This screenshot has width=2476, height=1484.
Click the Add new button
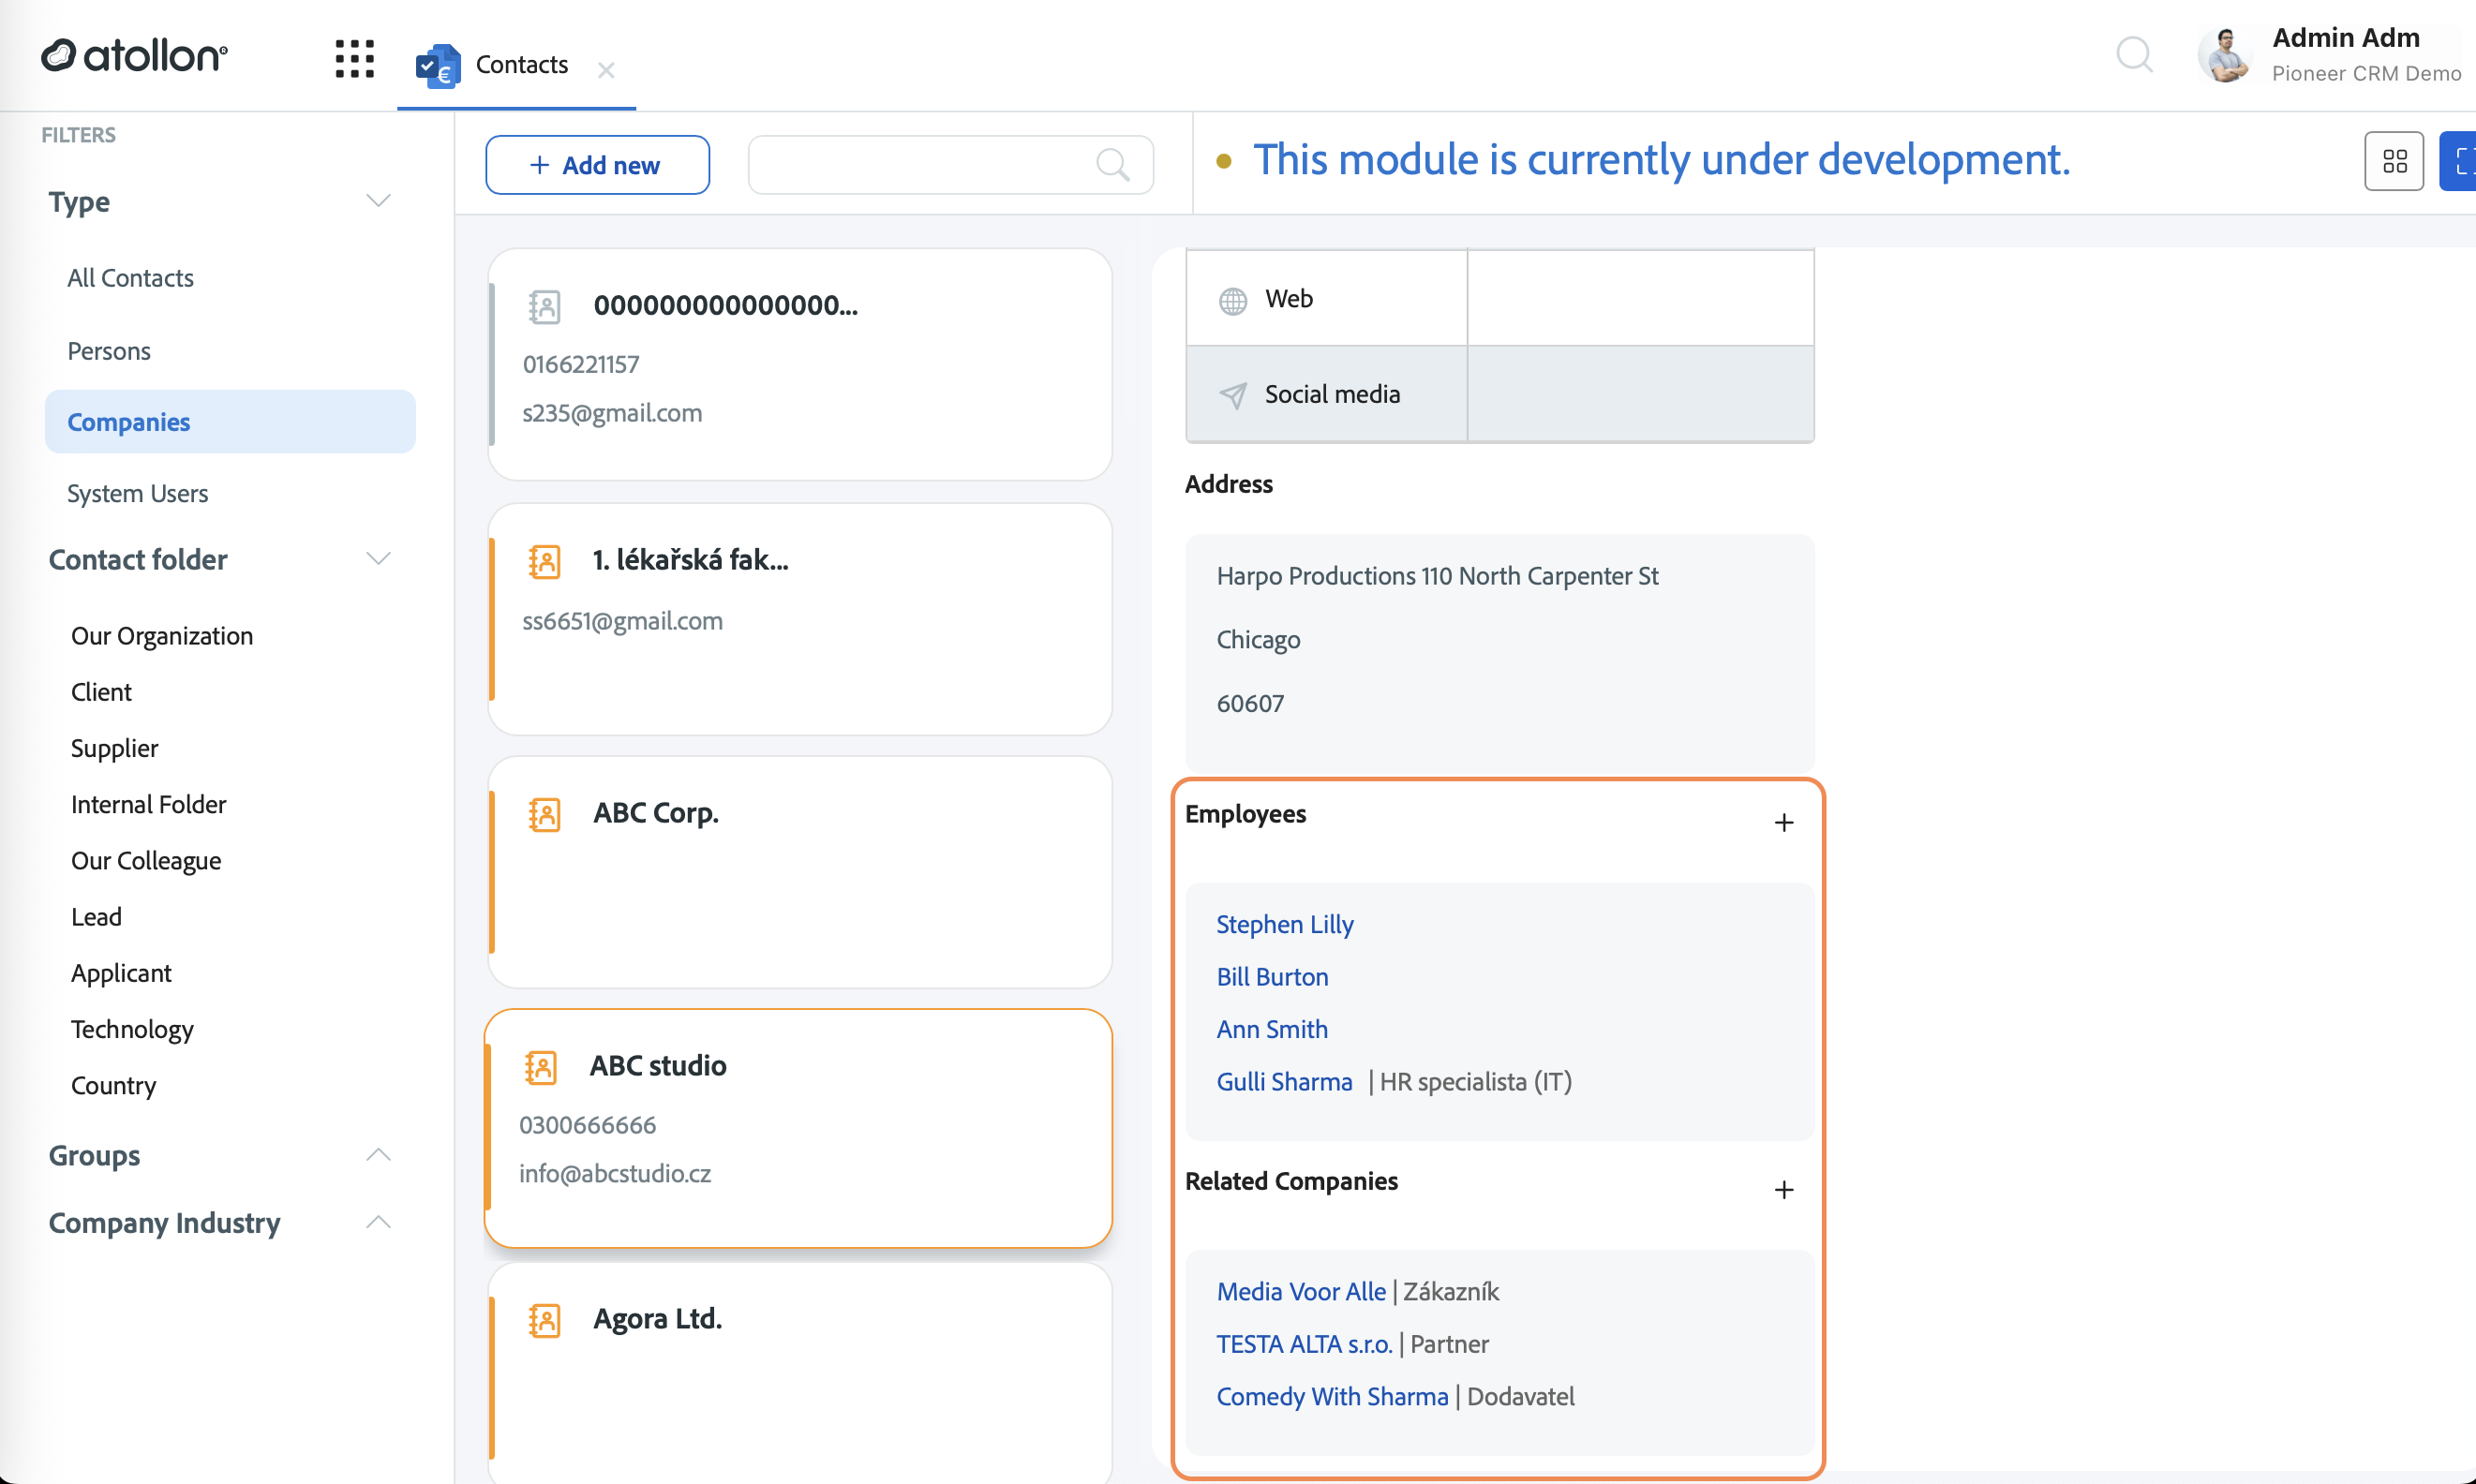pyautogui.click(x=597, y=165)
